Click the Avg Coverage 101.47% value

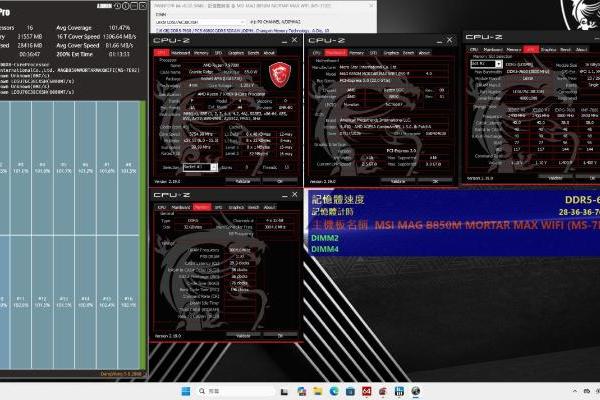coord(119,28)
